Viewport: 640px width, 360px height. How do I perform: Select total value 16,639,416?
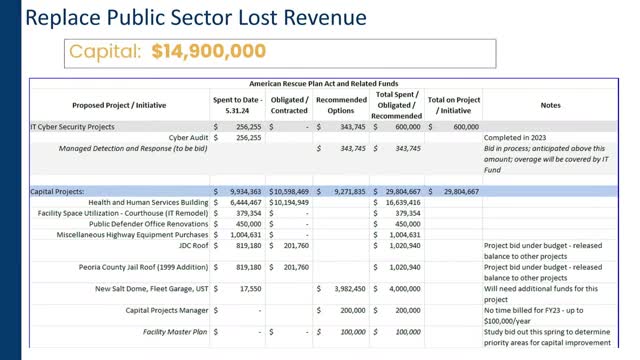(x=403, y=202)
